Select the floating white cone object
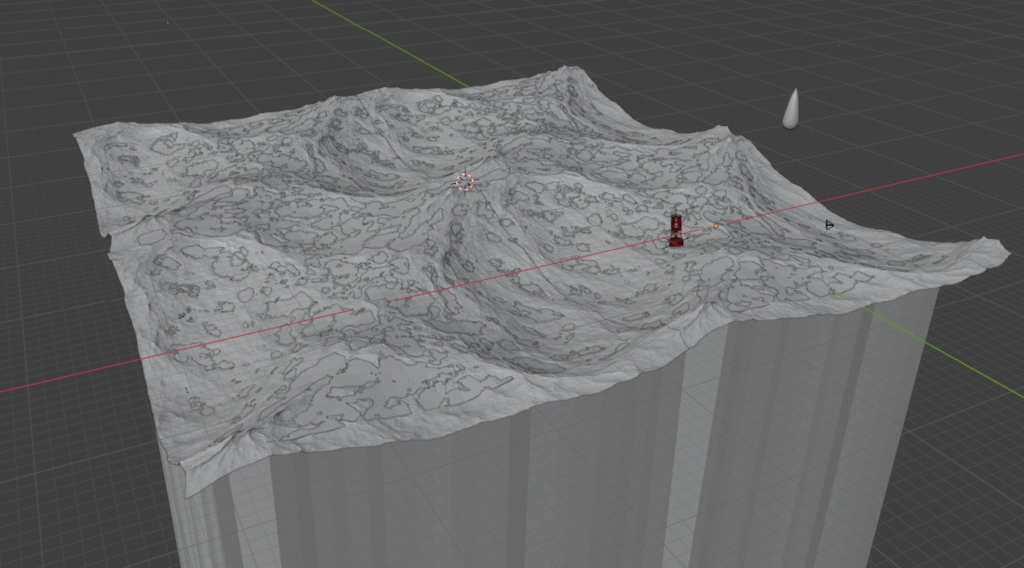Screen dimensions: 1024x568 [x=792, y=108]
